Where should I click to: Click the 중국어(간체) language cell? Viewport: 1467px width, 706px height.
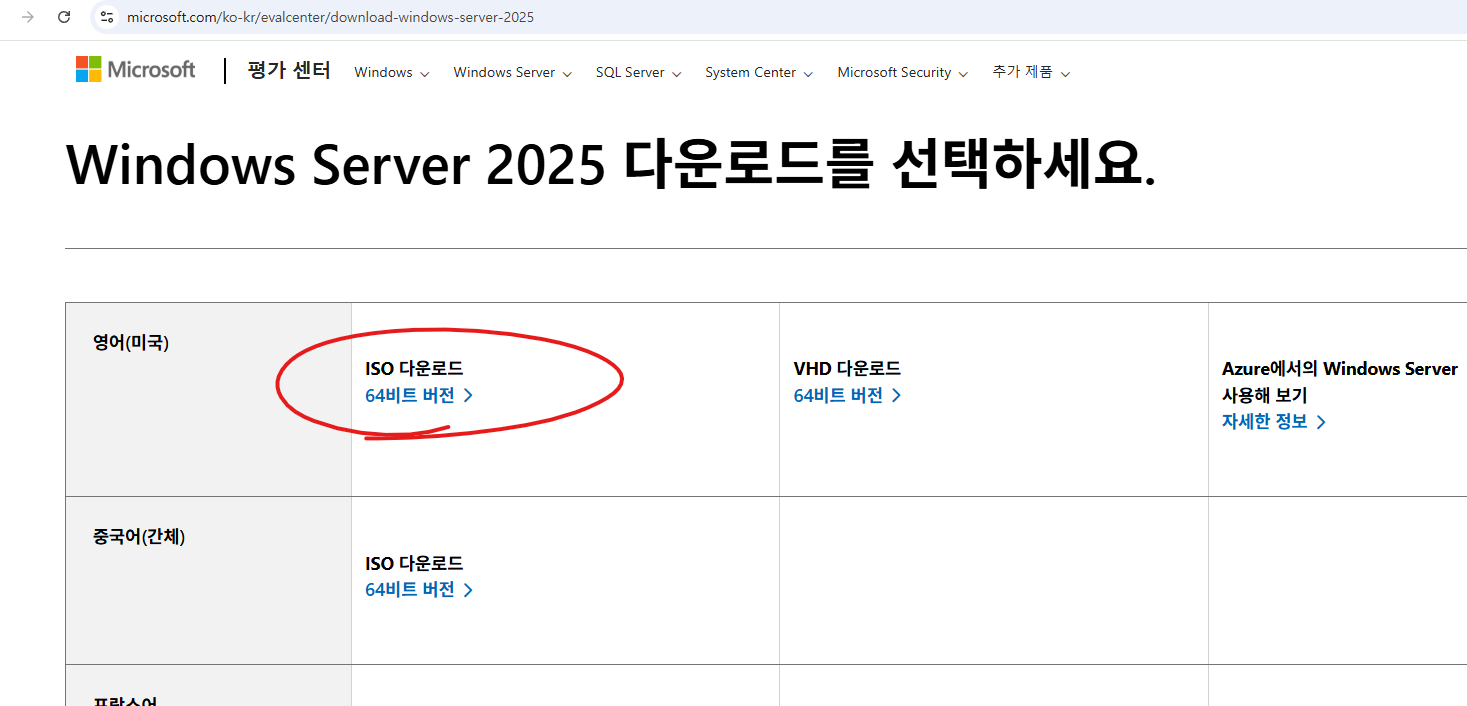click(x=208, y=580)
